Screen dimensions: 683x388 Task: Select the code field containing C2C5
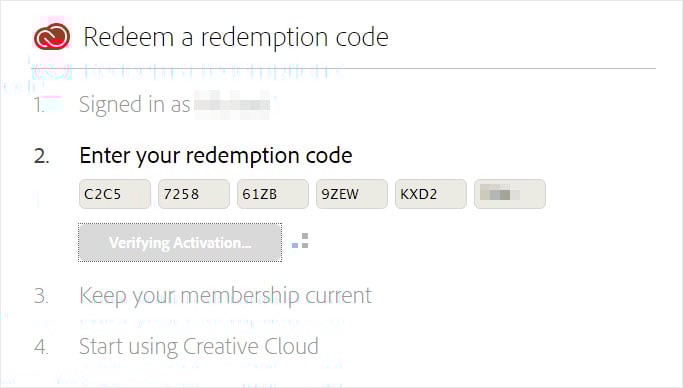115,194
